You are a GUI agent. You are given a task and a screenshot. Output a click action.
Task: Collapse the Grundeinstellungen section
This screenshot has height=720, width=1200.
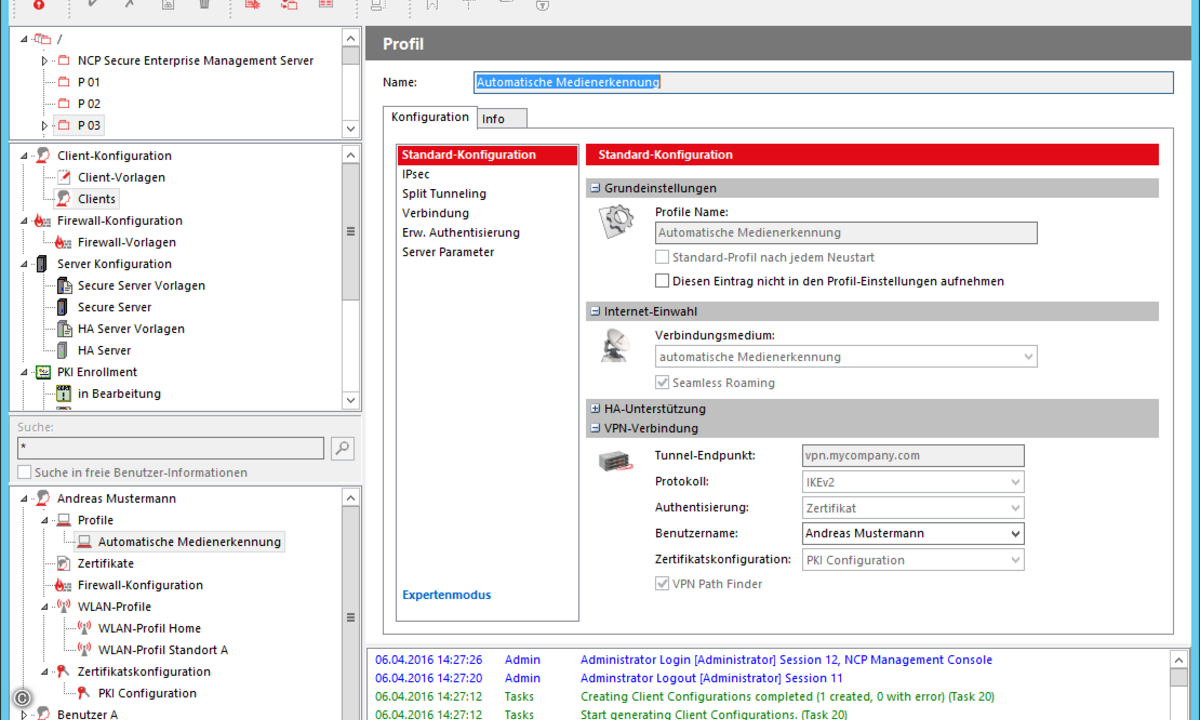[x=595, y=188]
